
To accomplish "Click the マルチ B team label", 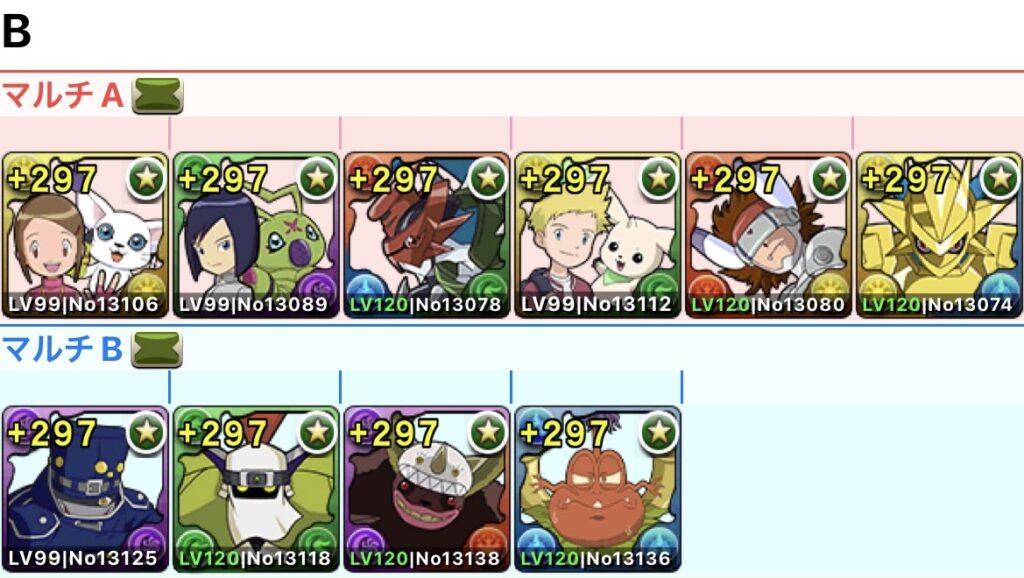I will 63,349.
